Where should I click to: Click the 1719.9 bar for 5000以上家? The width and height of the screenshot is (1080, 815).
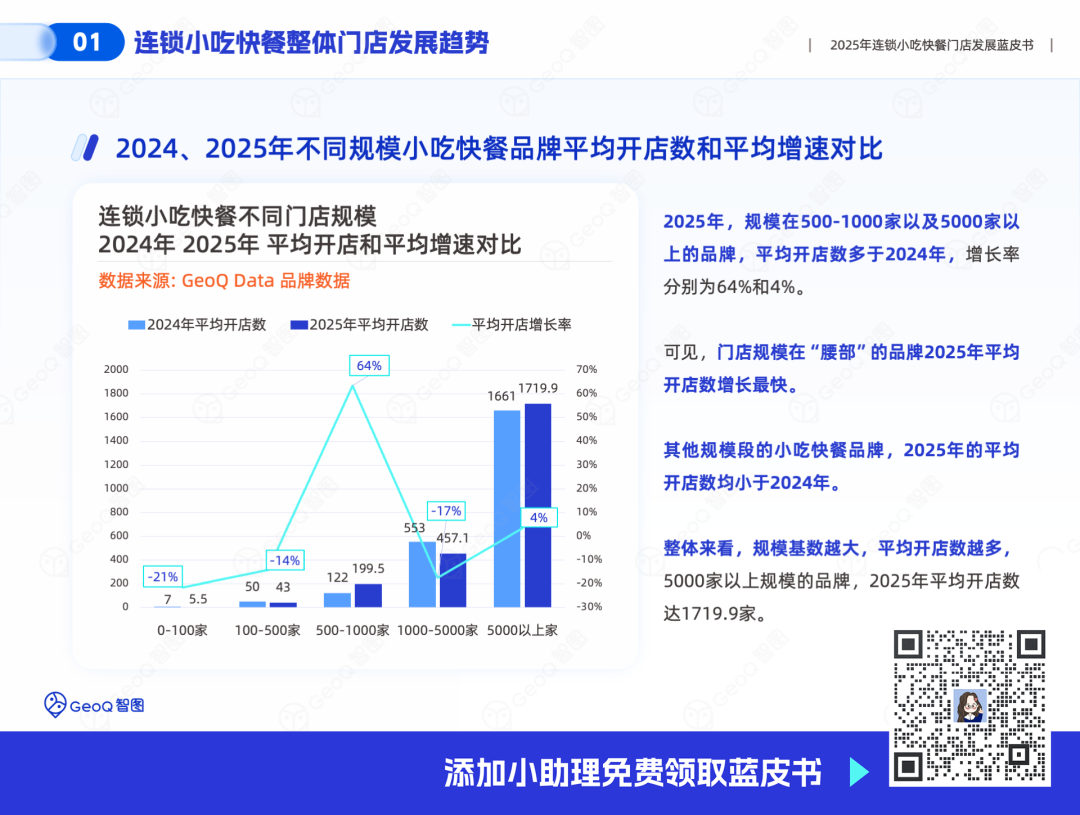click(538, 505)
